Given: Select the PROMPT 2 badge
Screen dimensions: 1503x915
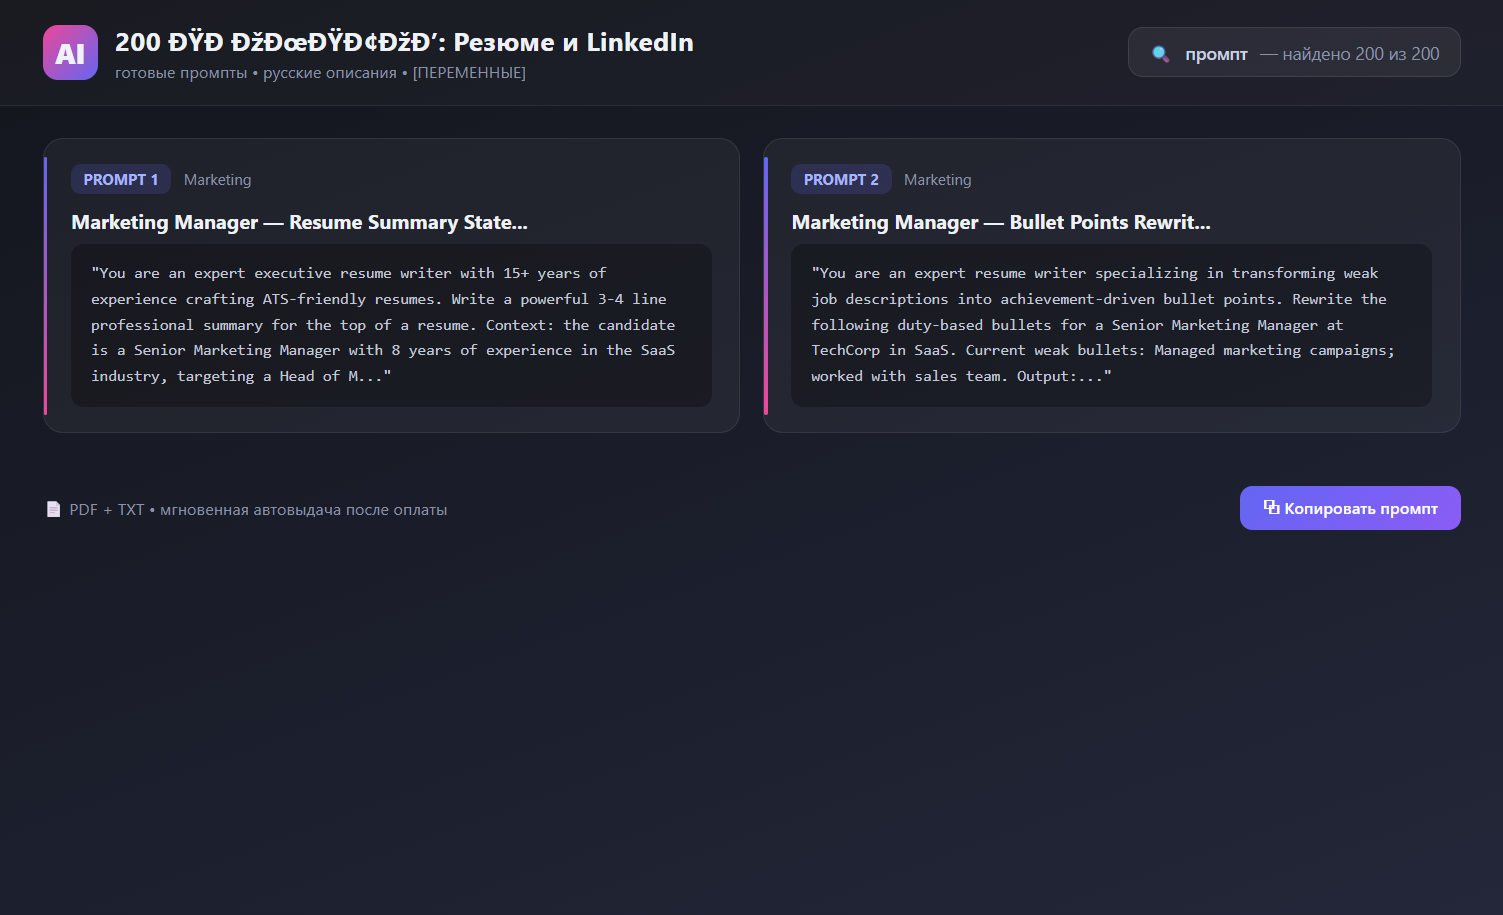Looking at the screenshot, I should [841, 180].
